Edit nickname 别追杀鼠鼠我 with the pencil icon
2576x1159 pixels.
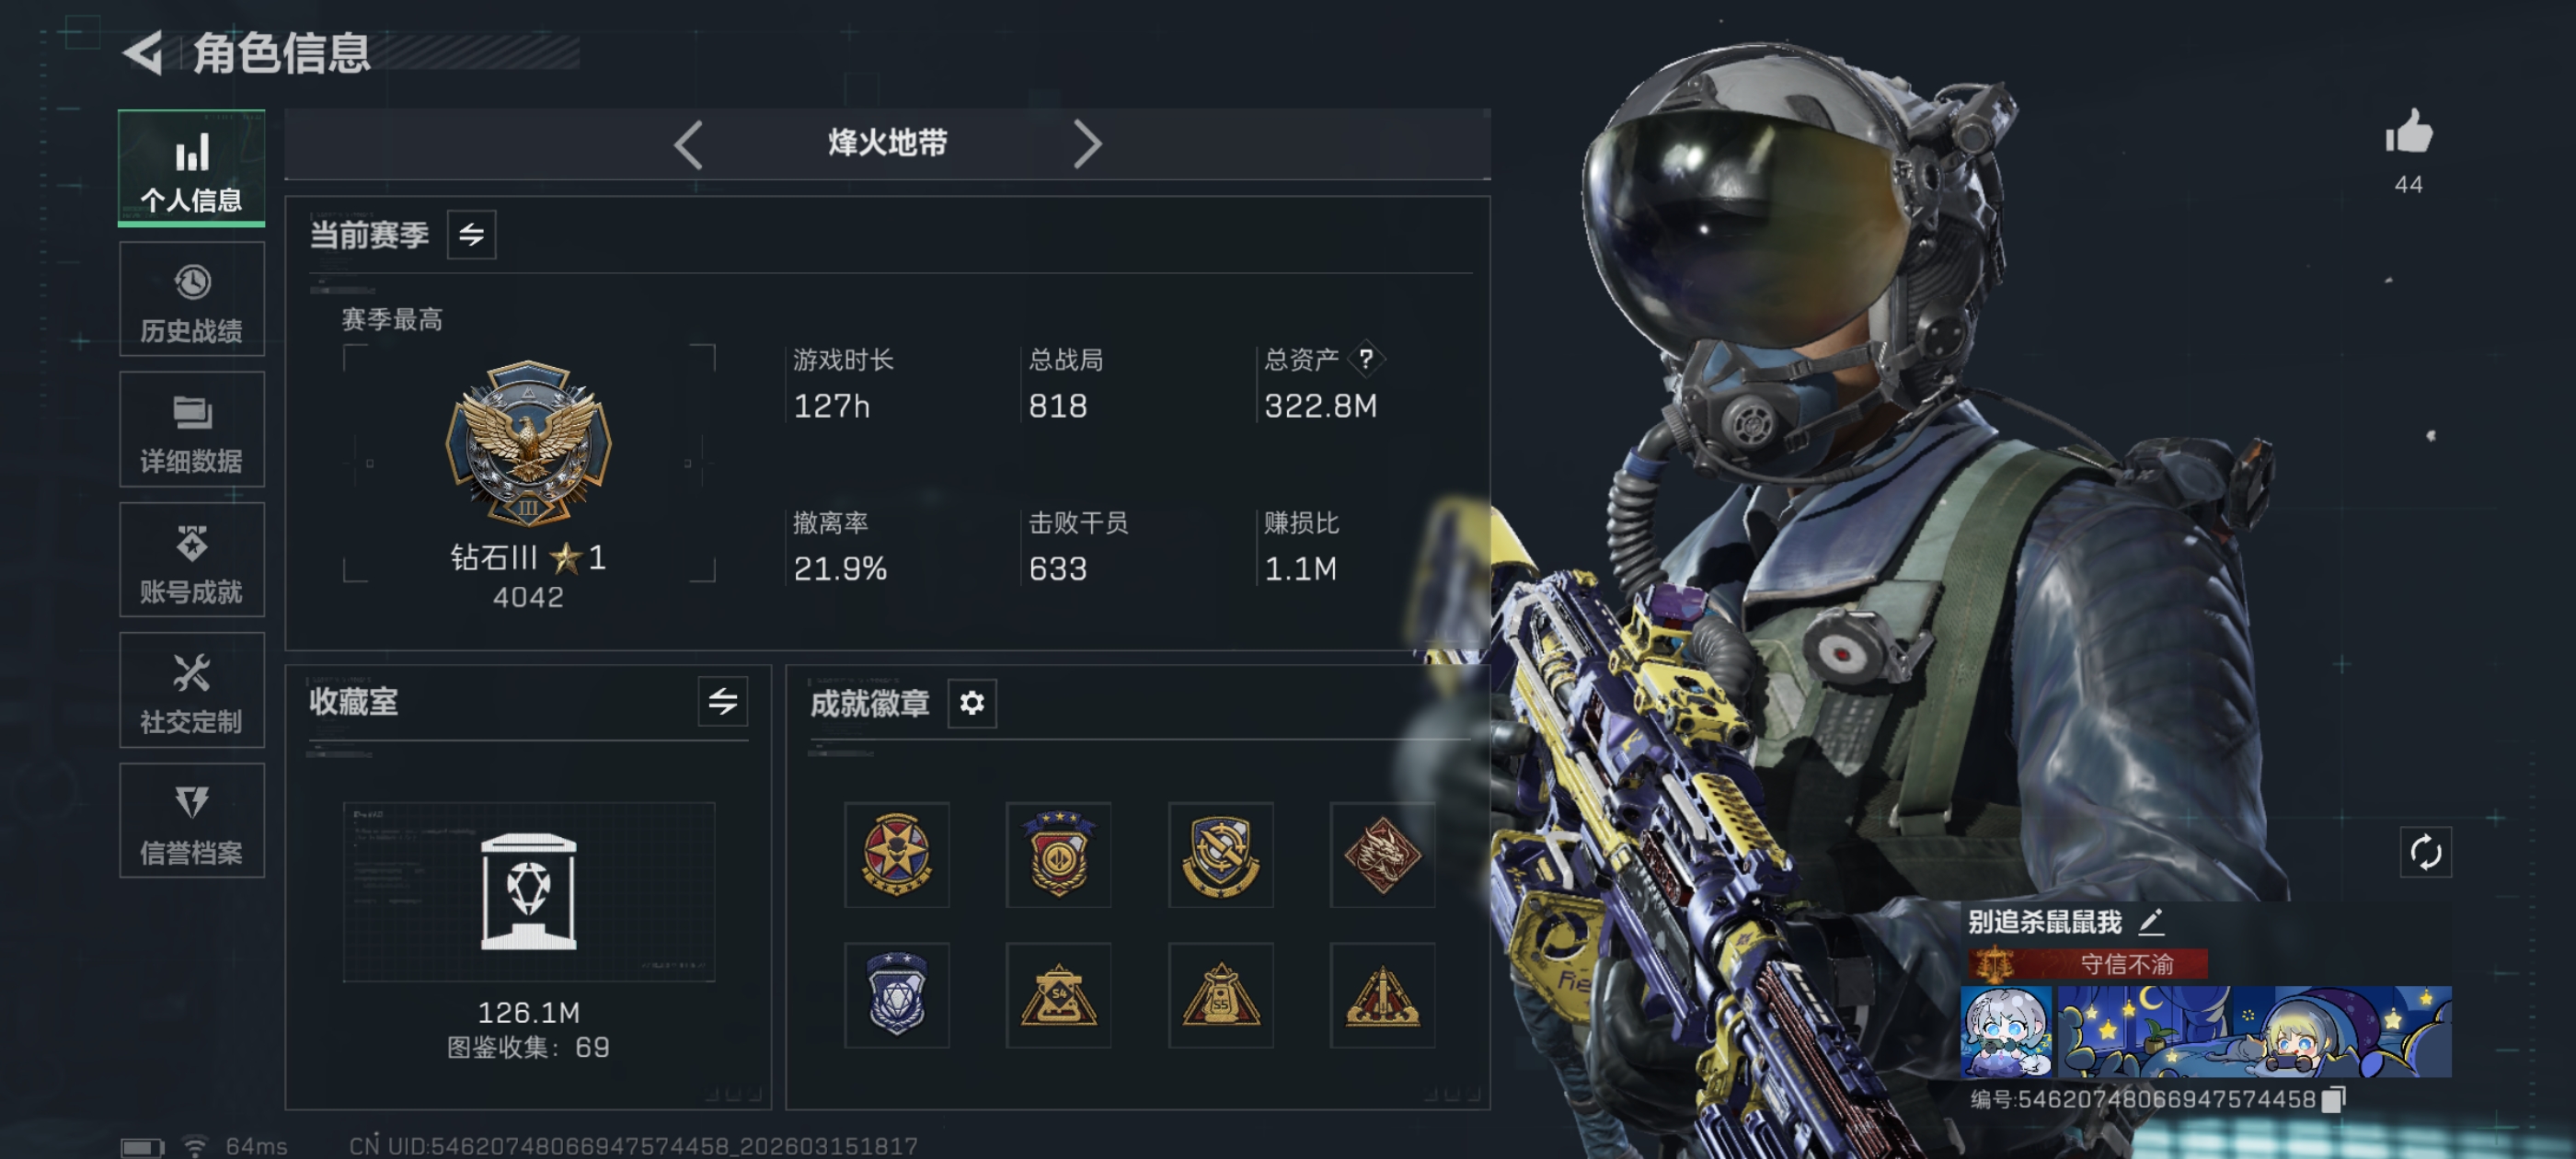coord(2151,921)
